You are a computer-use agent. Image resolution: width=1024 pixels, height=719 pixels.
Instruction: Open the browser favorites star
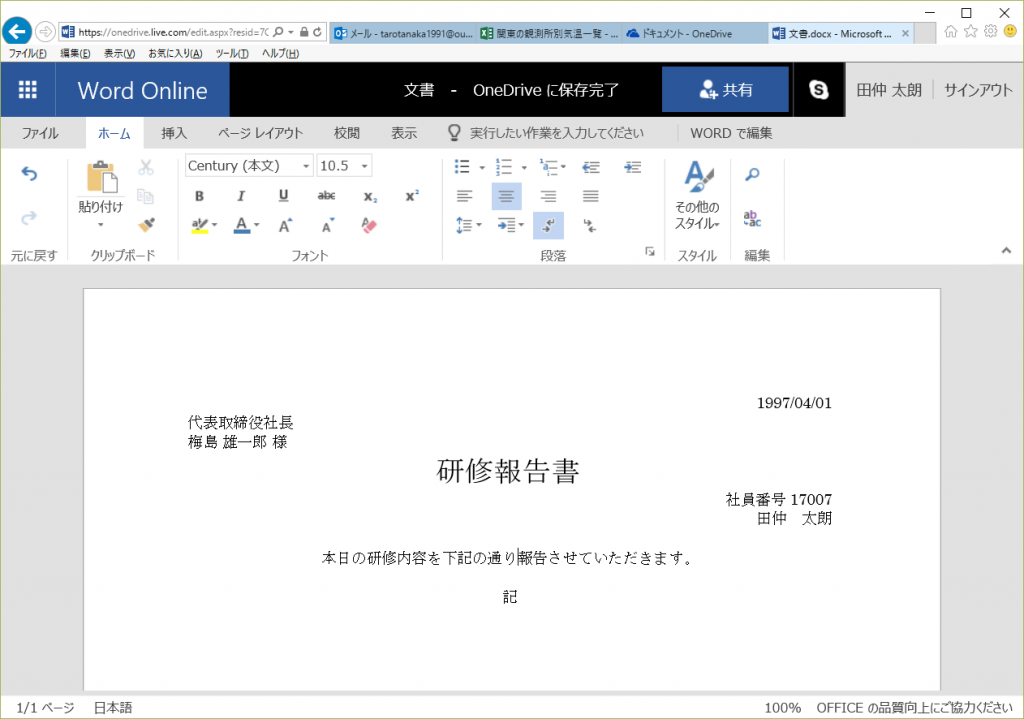(971, 31)
